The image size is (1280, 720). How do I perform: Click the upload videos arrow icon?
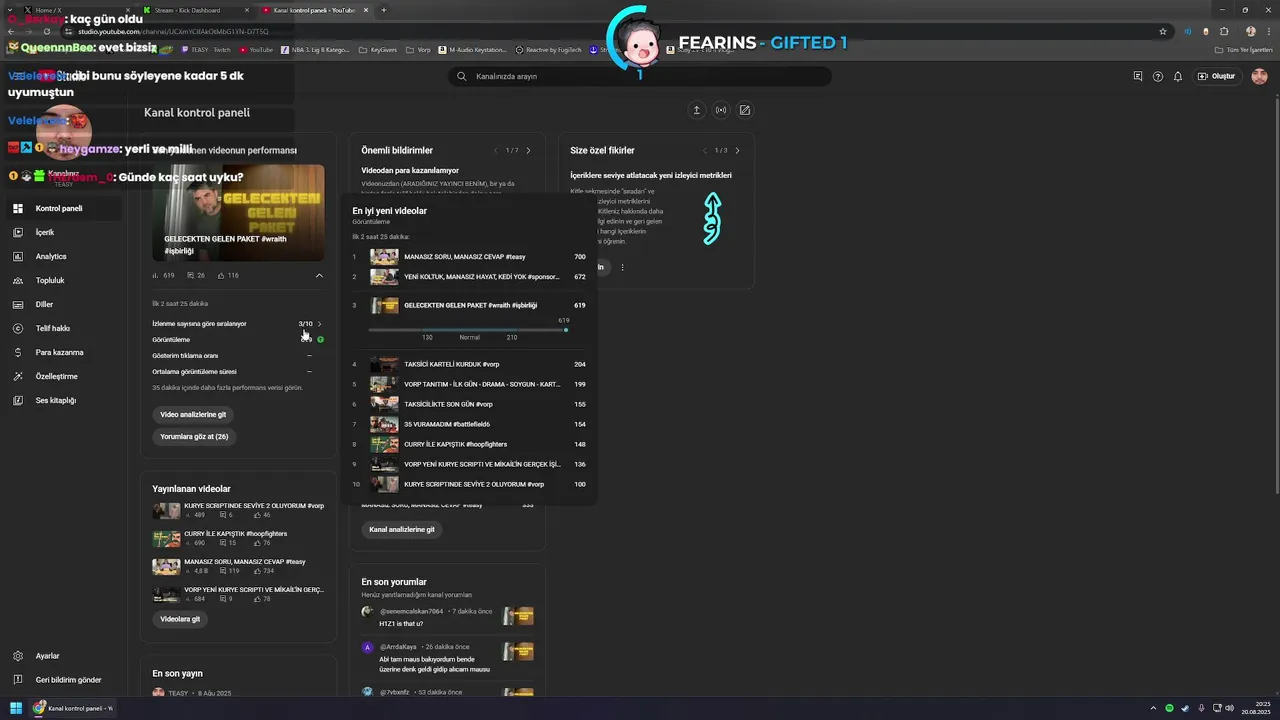[697, 110]
